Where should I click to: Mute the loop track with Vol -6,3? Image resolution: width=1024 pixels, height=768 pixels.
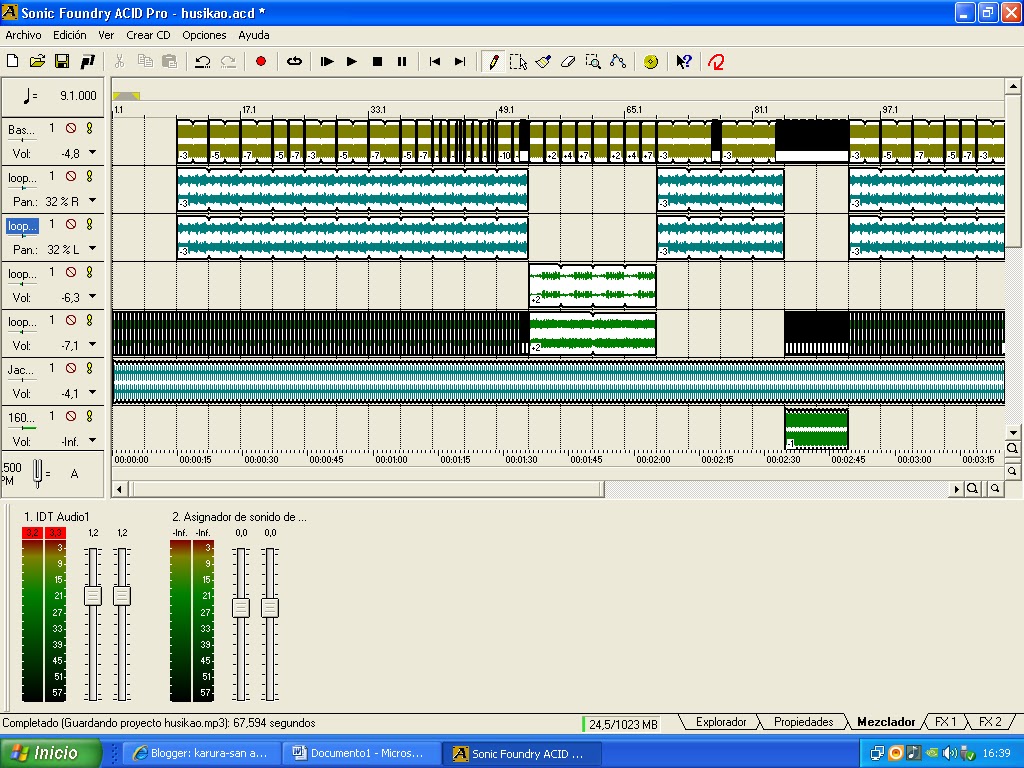[x=71, y=272]
